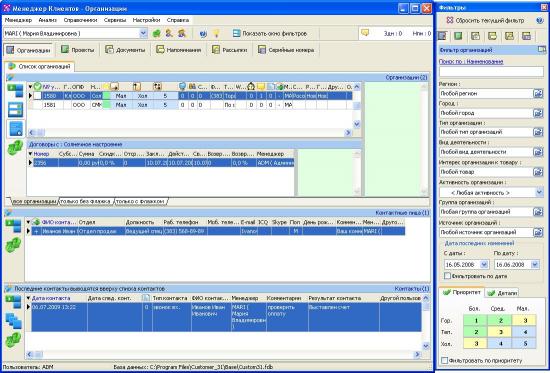Open the Регион lookup button
The height and width of the screenshot is (373, 550).
click(538, 93)
